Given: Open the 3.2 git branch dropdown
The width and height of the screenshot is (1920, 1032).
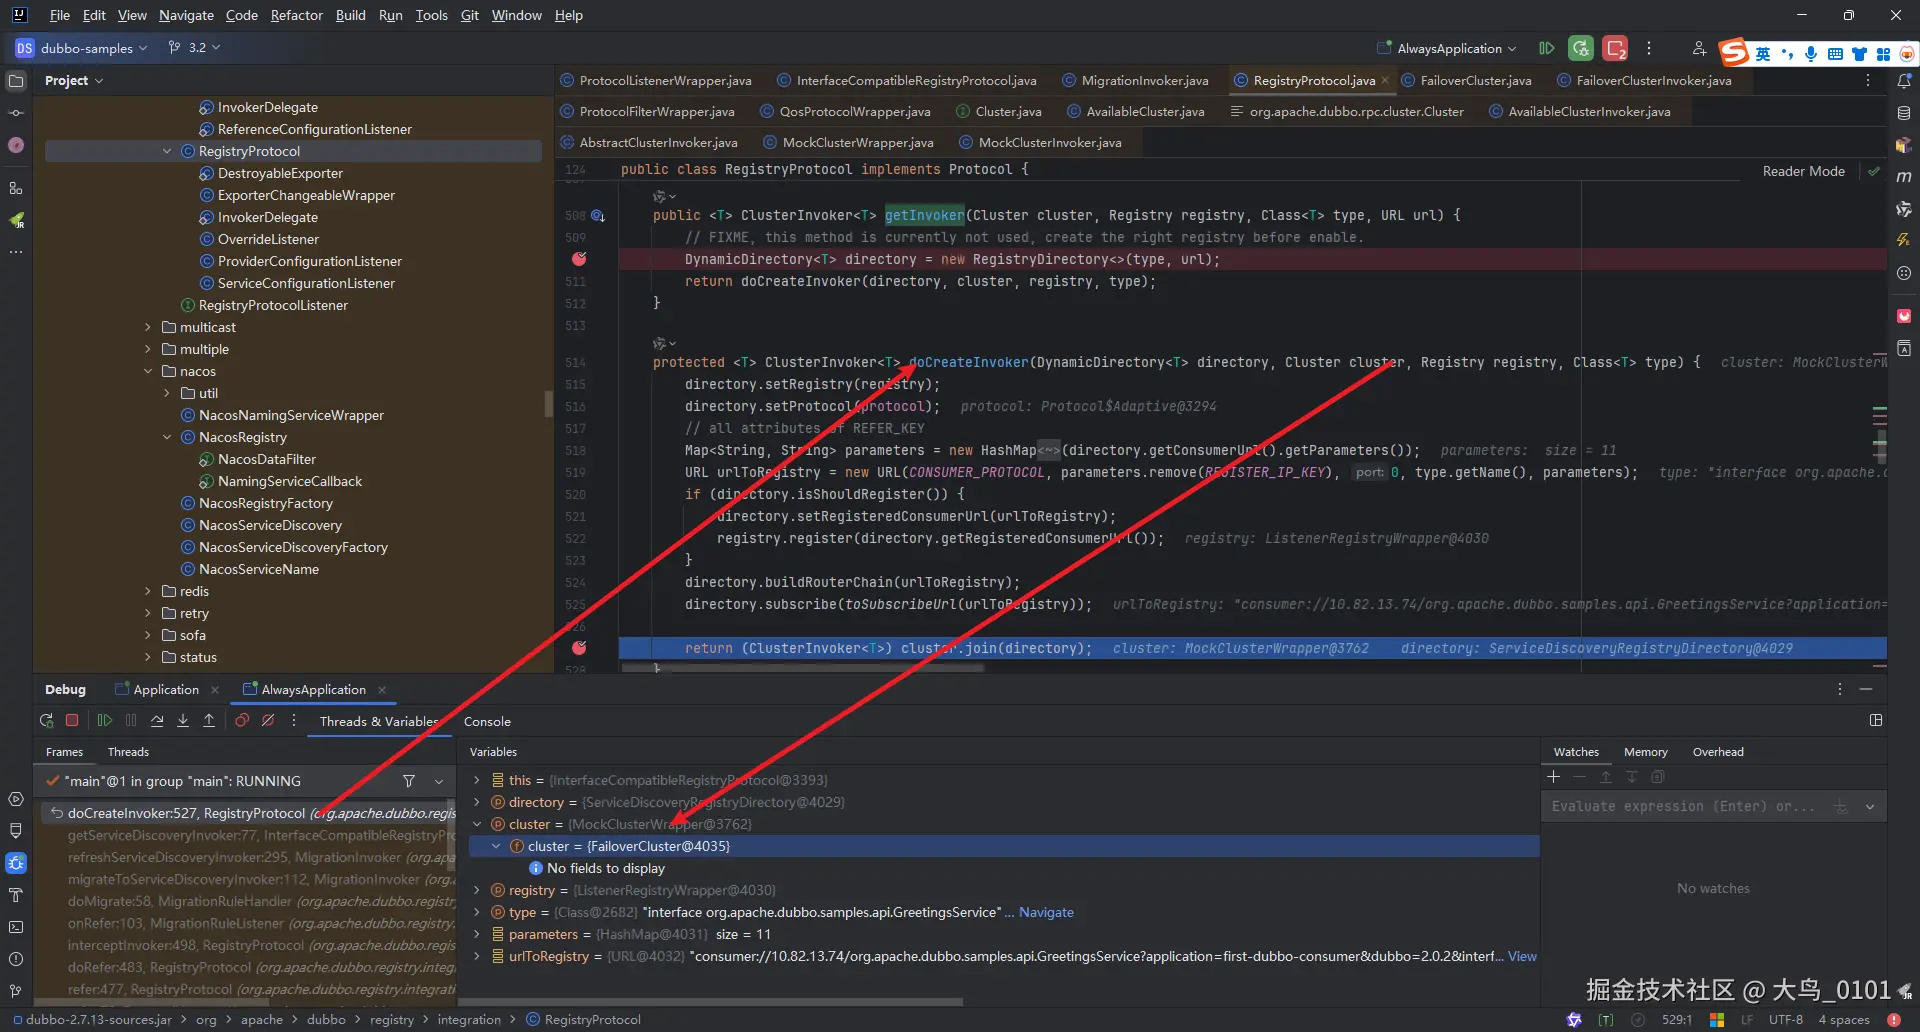Looking at the screenshot, I should 194,48.
